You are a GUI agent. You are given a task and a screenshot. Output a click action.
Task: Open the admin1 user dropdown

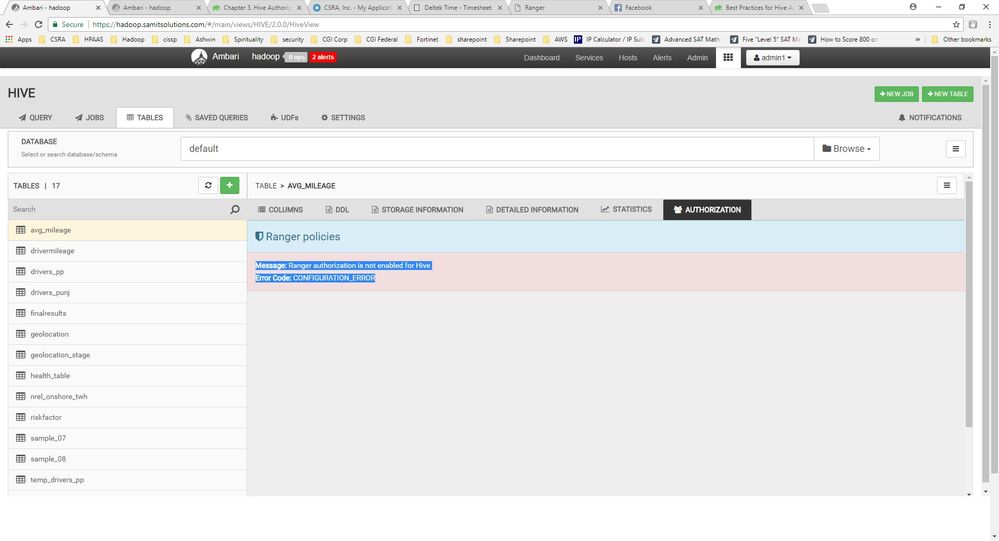(772, 57)
